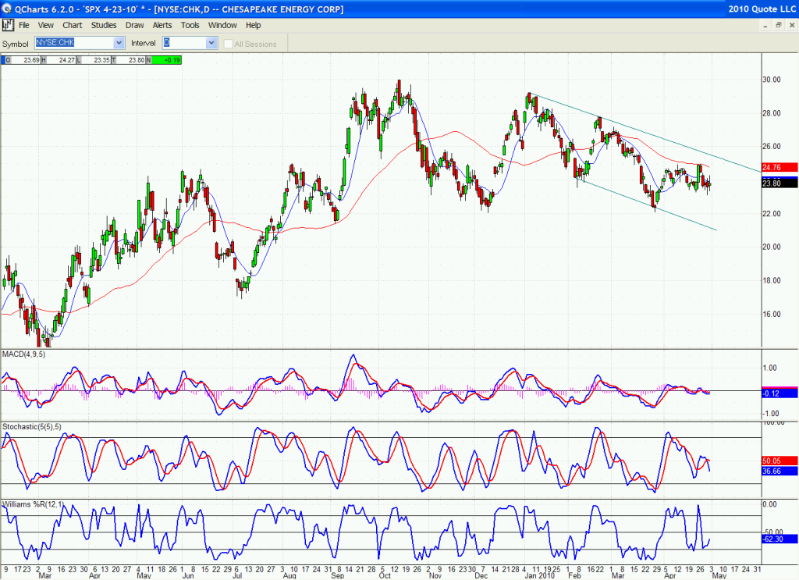Click the black 23.80 last price tag
Viewport: 799px width, 580px height.
click(x=778, y=183)
